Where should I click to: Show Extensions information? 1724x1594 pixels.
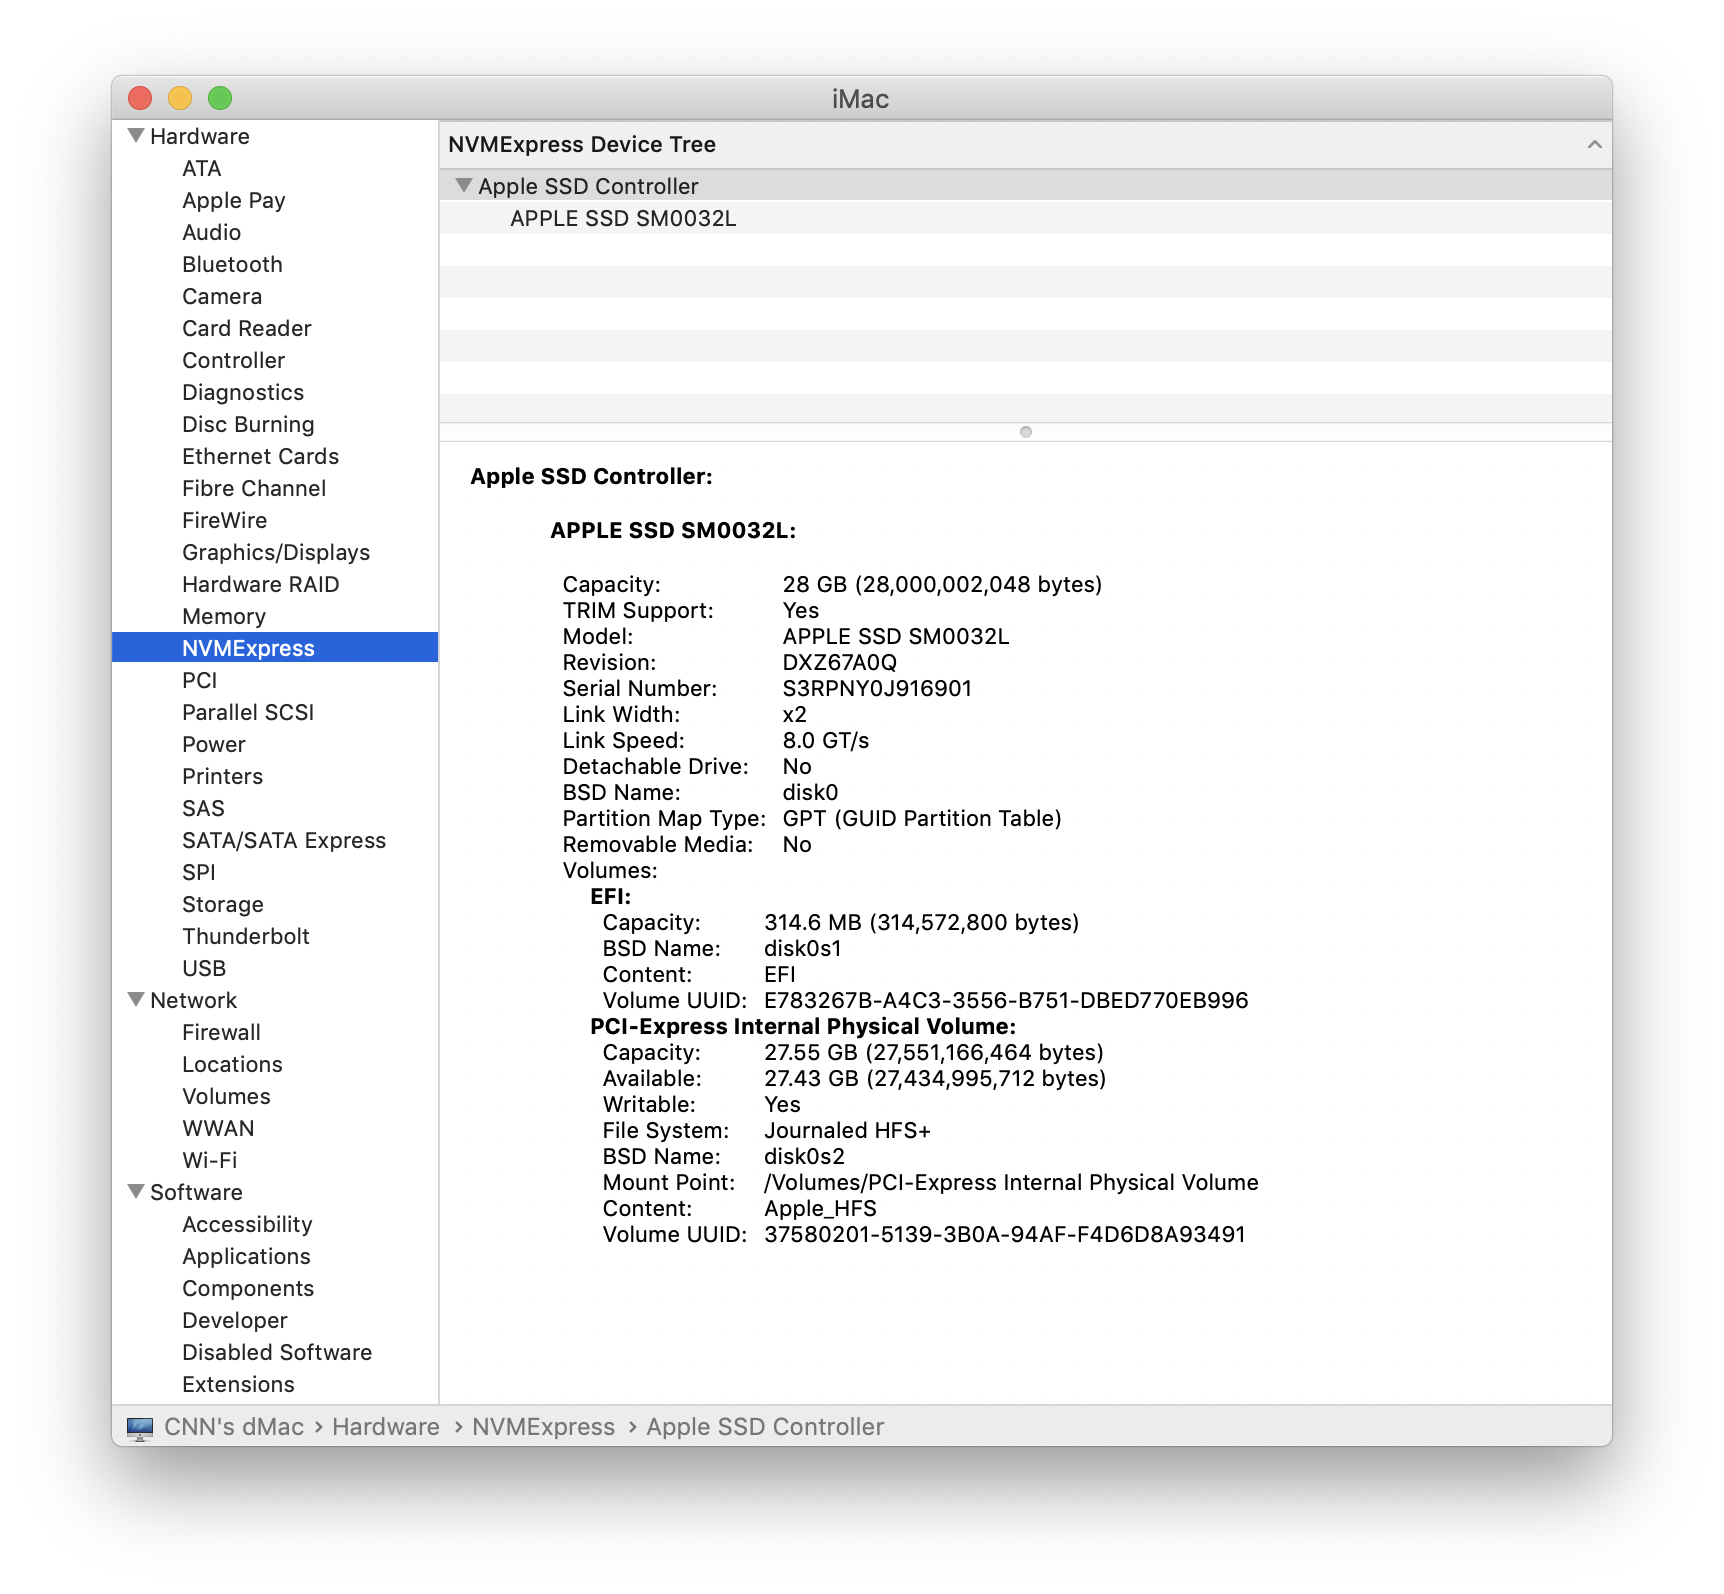click(x=238, y=1384)
